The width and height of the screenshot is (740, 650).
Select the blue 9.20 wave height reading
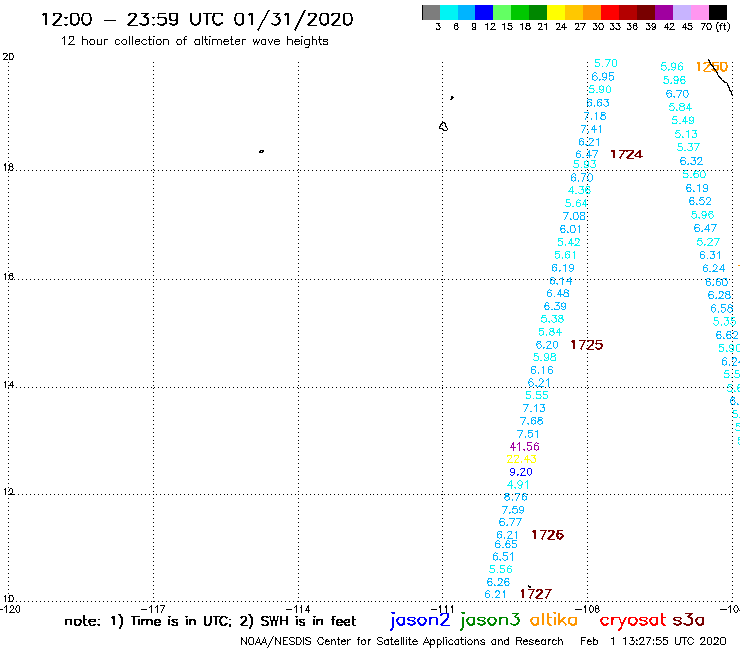[521, 472]
